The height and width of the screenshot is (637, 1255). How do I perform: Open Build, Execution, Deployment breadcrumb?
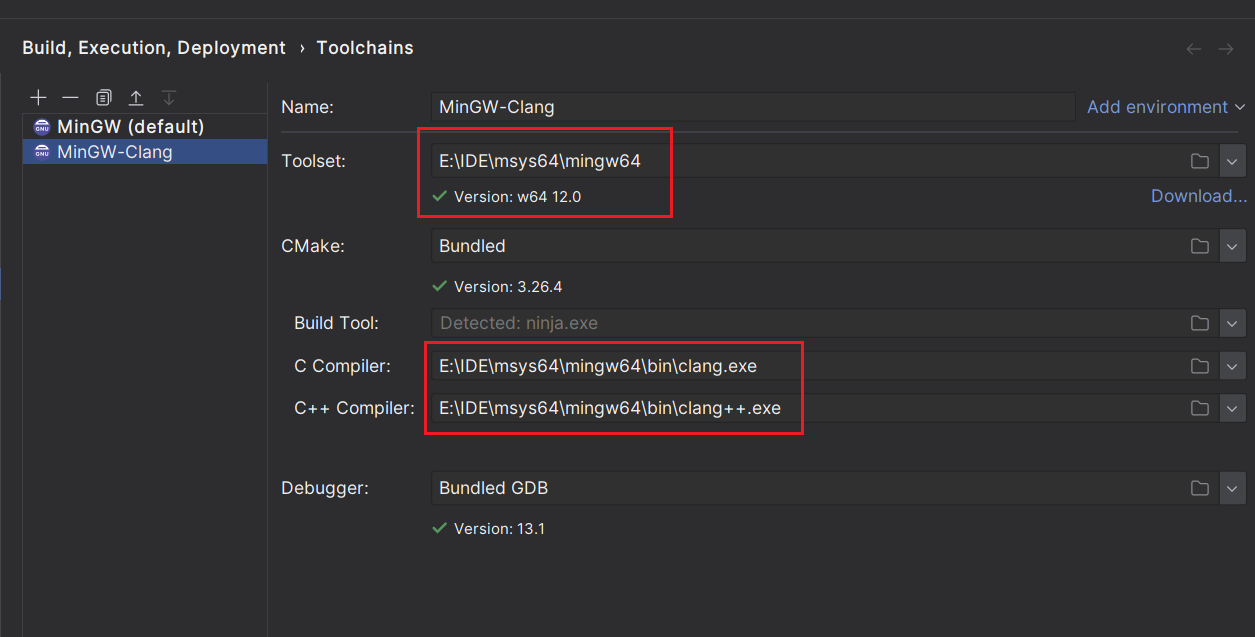(154, 48)
